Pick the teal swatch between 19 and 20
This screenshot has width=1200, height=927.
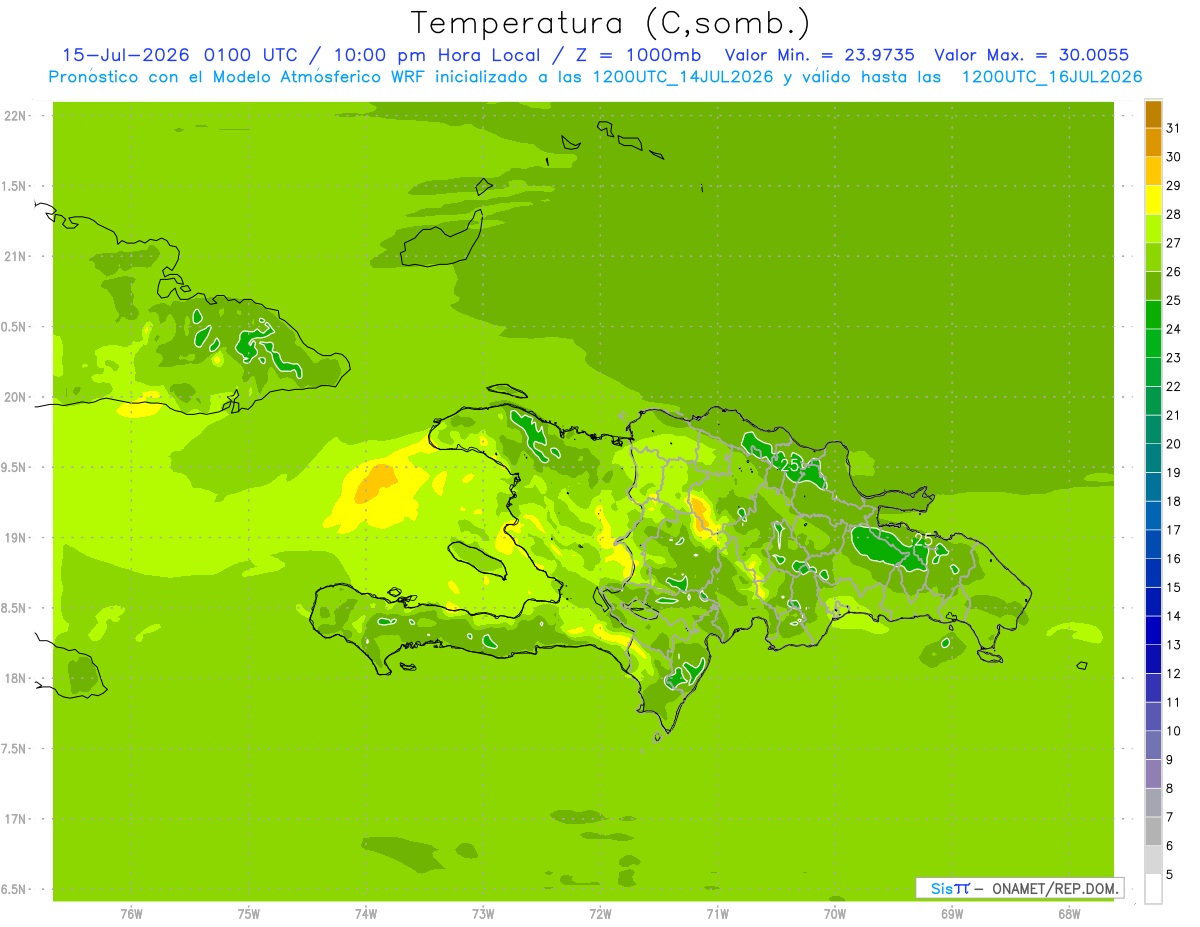(x=1153, y=458)
